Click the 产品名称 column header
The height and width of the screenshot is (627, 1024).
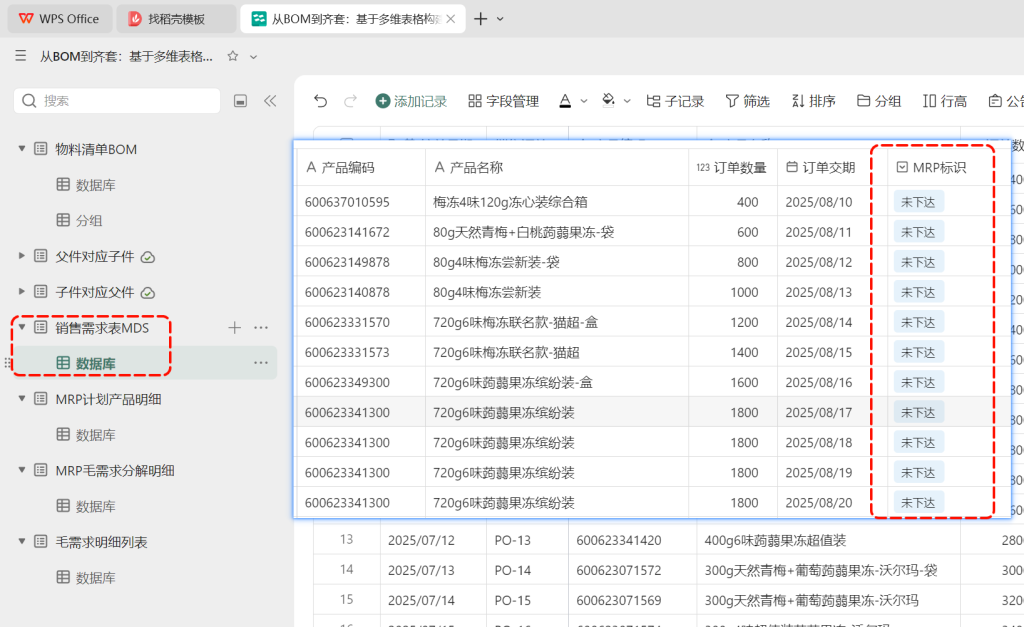[557, 168]
